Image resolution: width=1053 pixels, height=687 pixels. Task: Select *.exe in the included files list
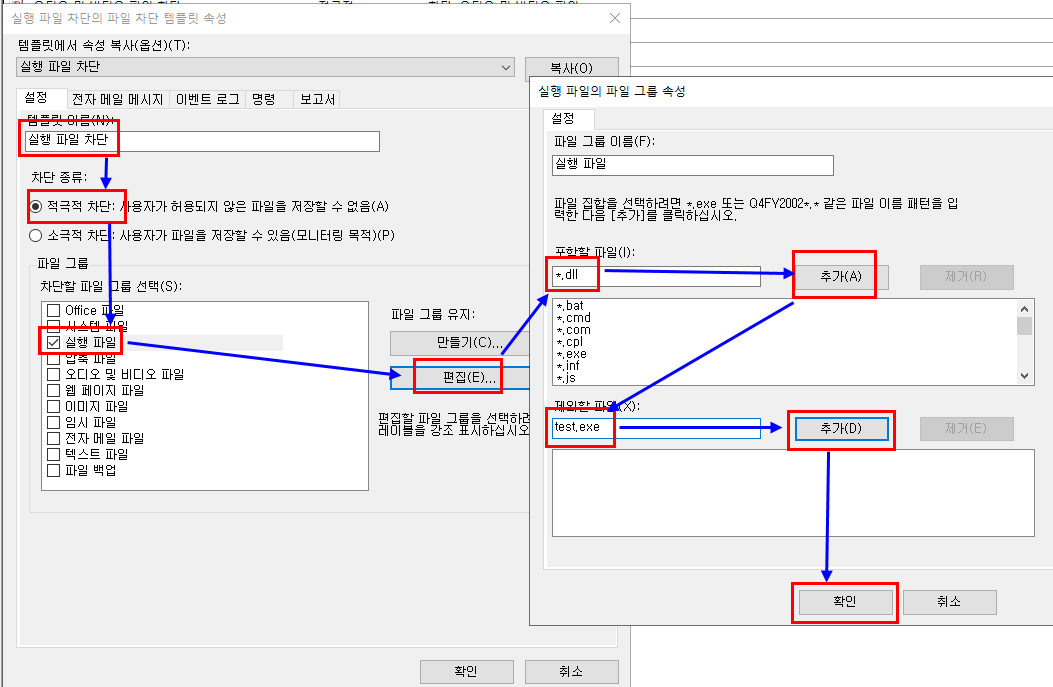(571, 355)
